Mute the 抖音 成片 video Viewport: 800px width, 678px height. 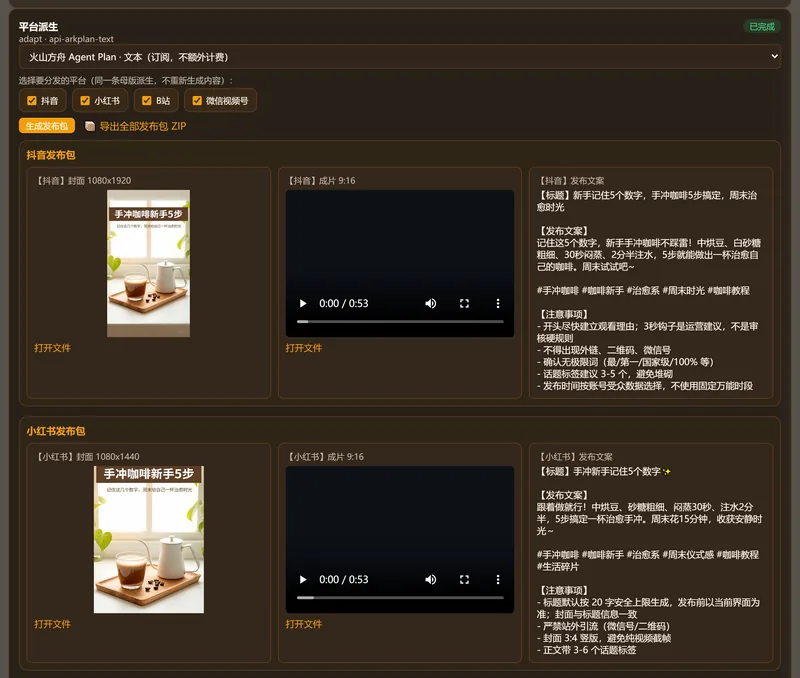(x=431, y=304)
